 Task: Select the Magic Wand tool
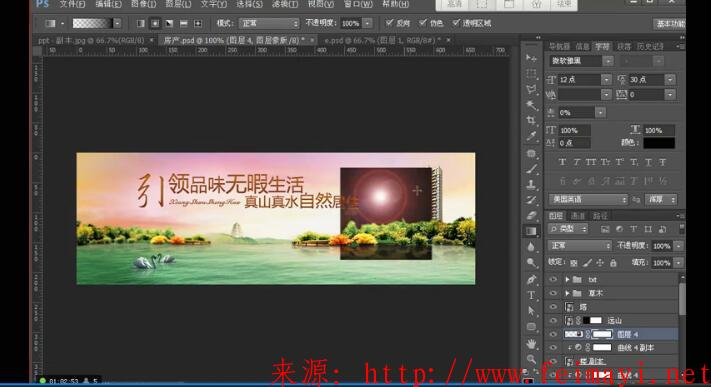point(531,105)
